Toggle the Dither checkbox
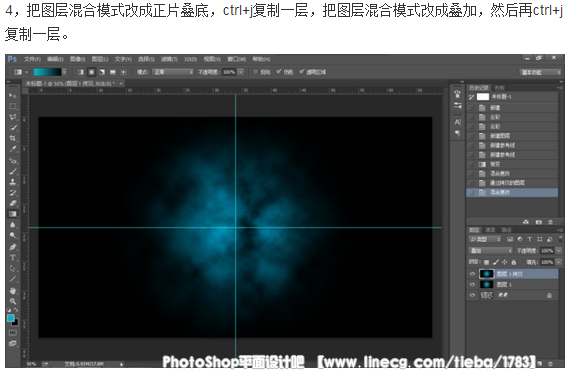The height and width of the screenshot is (379, 586). (279, 72)
